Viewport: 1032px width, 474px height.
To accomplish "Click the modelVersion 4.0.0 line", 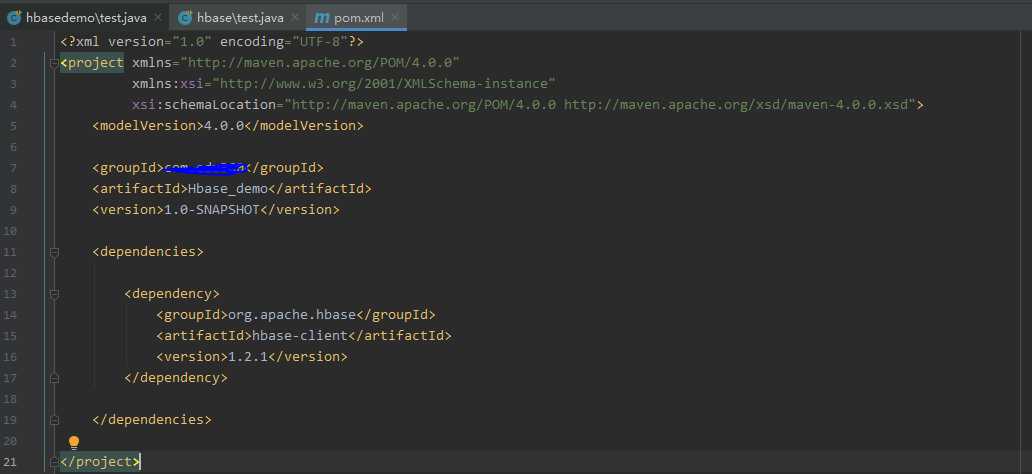I will 228,126.
